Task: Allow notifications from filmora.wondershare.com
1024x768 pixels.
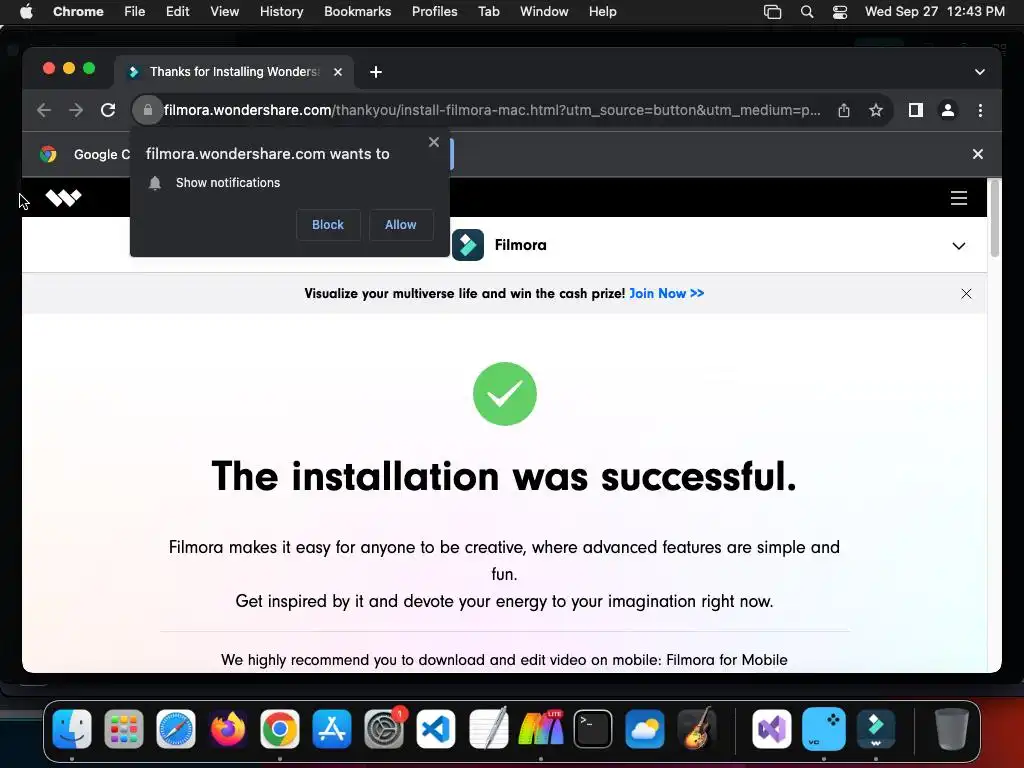Action: 400,225
